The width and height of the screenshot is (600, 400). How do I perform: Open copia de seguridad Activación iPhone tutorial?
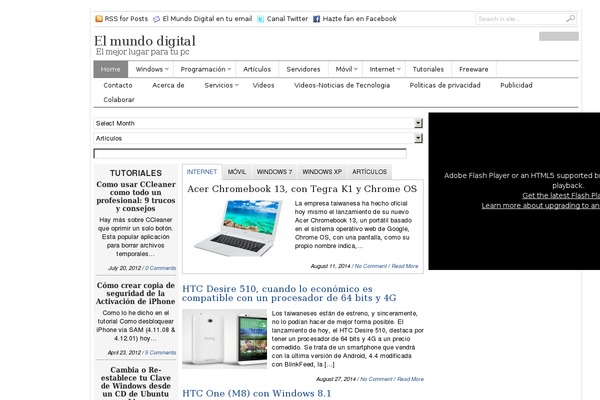coord(136,293)
